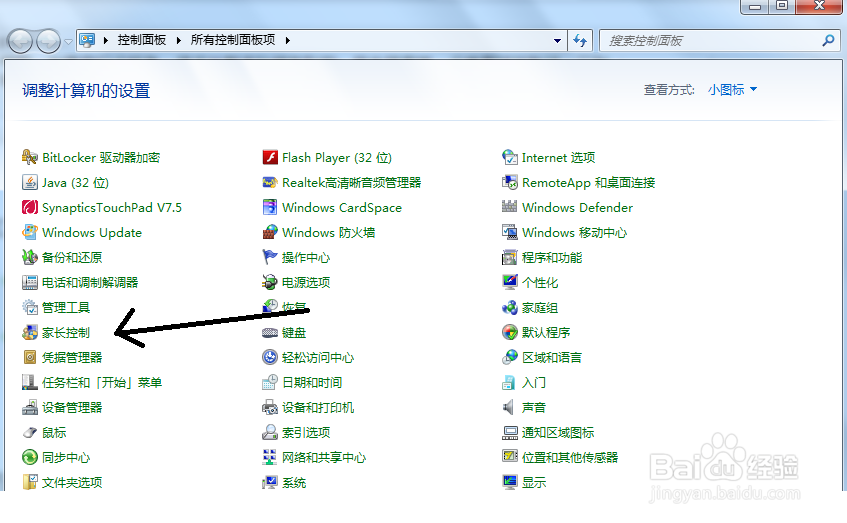The width and height of the screenshot is (847, 523).
Task: Click the Windows Defender icon
Action: click(x=509, y=207)
